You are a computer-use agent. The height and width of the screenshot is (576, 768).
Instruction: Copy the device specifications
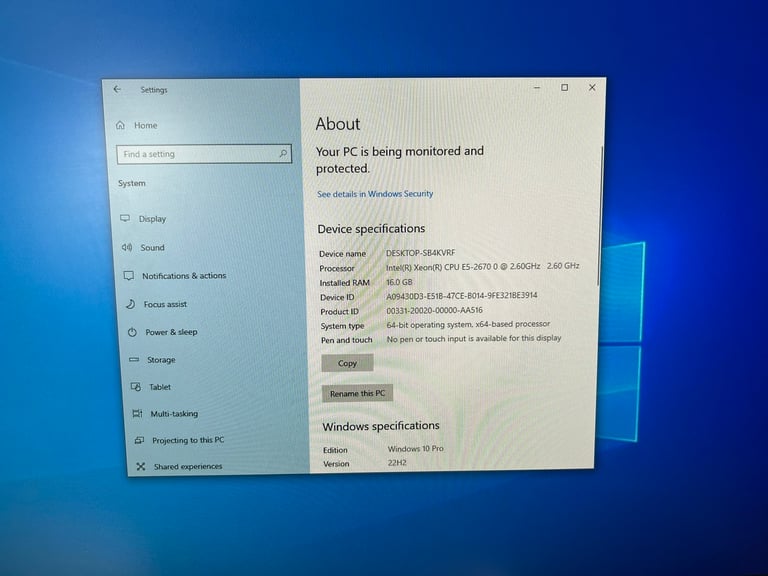347,363
